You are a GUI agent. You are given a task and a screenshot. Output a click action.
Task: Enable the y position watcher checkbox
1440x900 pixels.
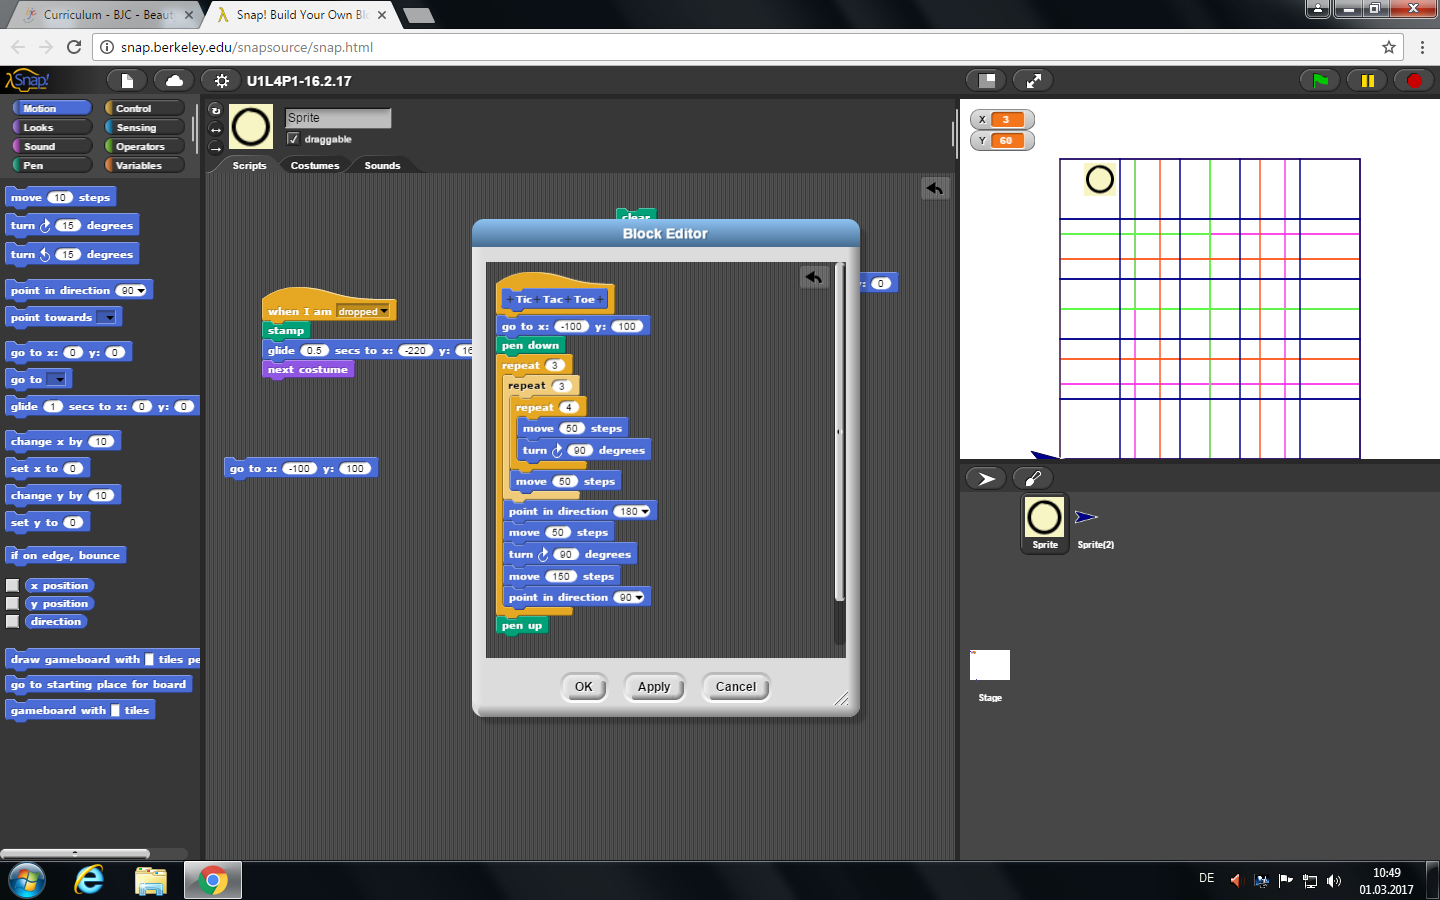[13, 604]
